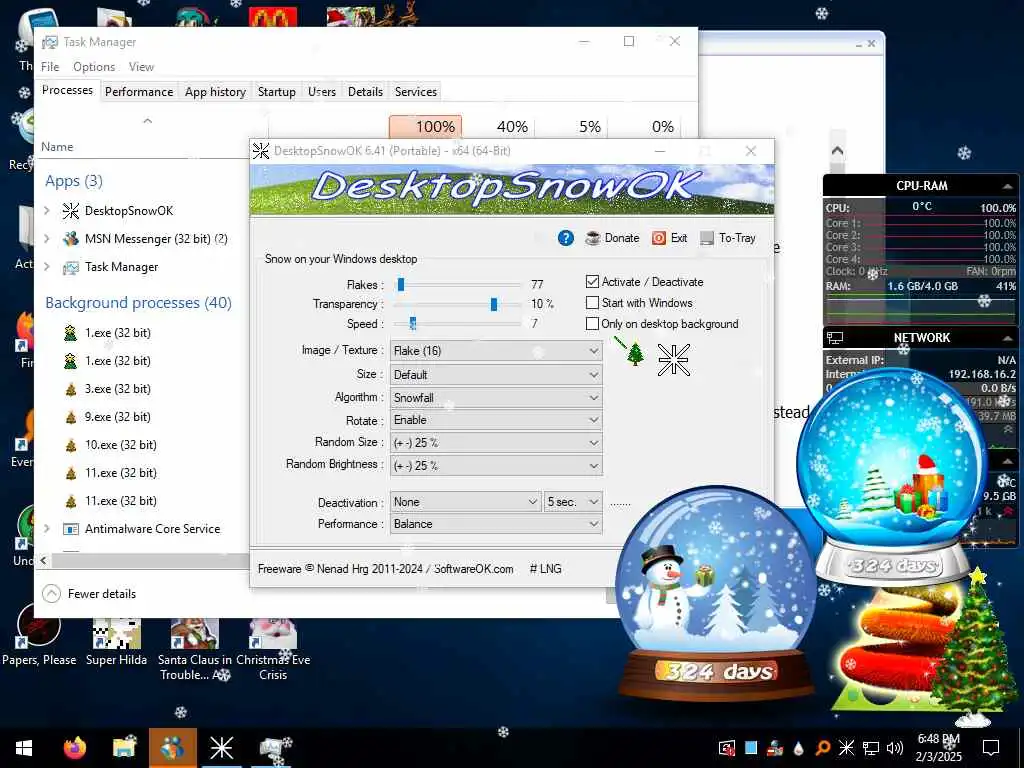Expand the MSN Messenger process group
This screenshot has width=1024, height=768.
pyautogui.click(x=47, y=238)
